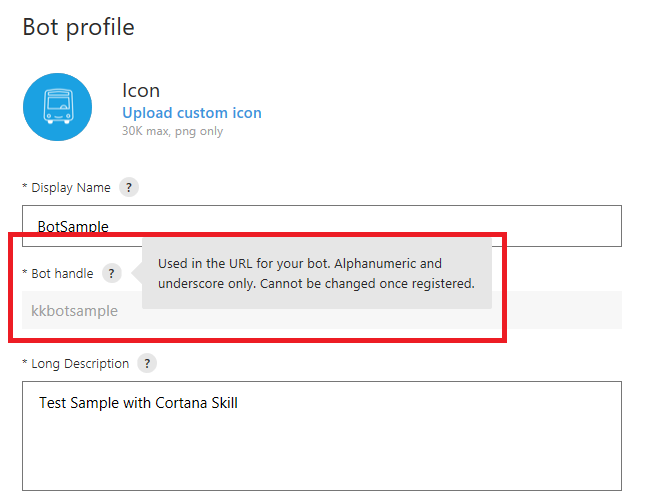
Task: Click the Bot handle label
Action: [62, 273]
